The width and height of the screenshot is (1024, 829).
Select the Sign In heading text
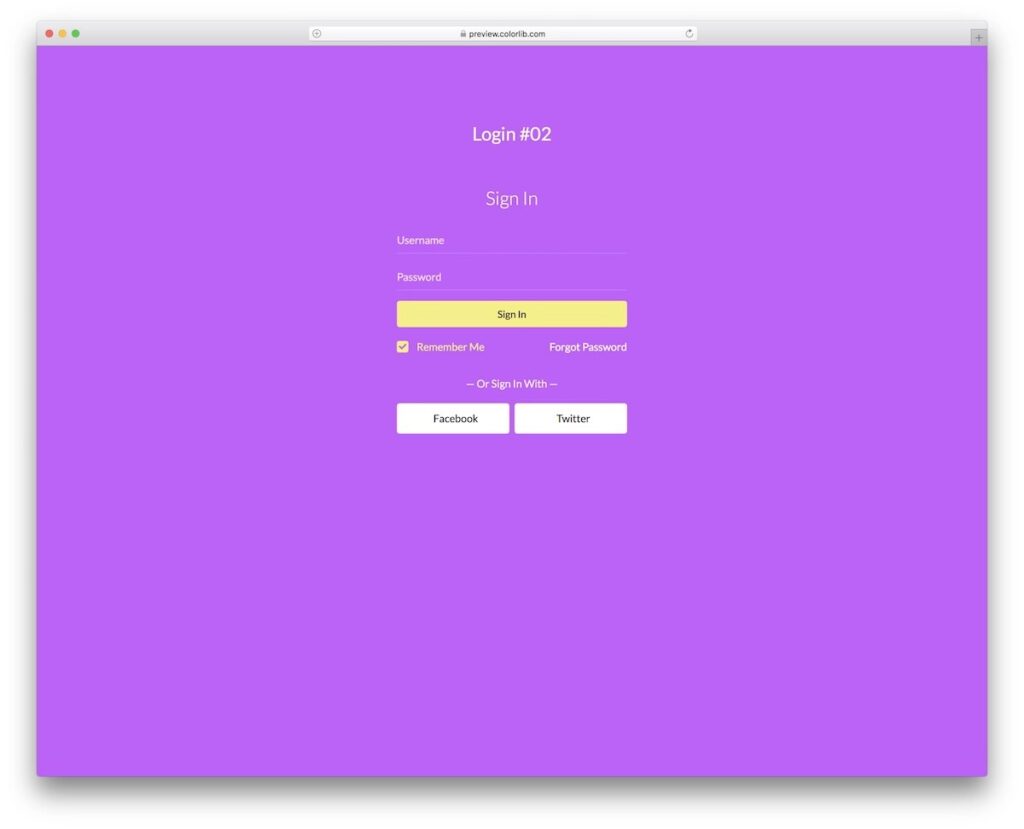pos(511,198)
